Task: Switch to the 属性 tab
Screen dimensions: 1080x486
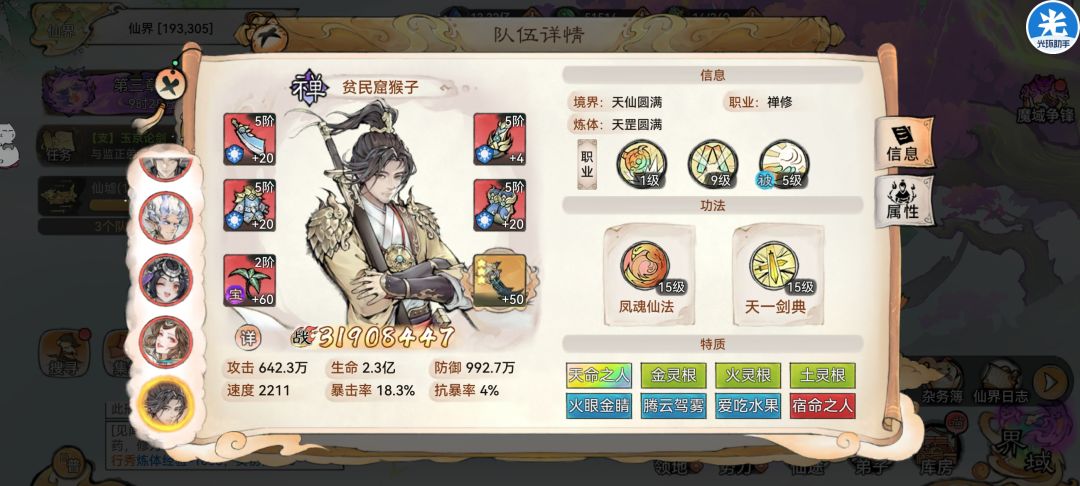Action: [x=904, y=201]
